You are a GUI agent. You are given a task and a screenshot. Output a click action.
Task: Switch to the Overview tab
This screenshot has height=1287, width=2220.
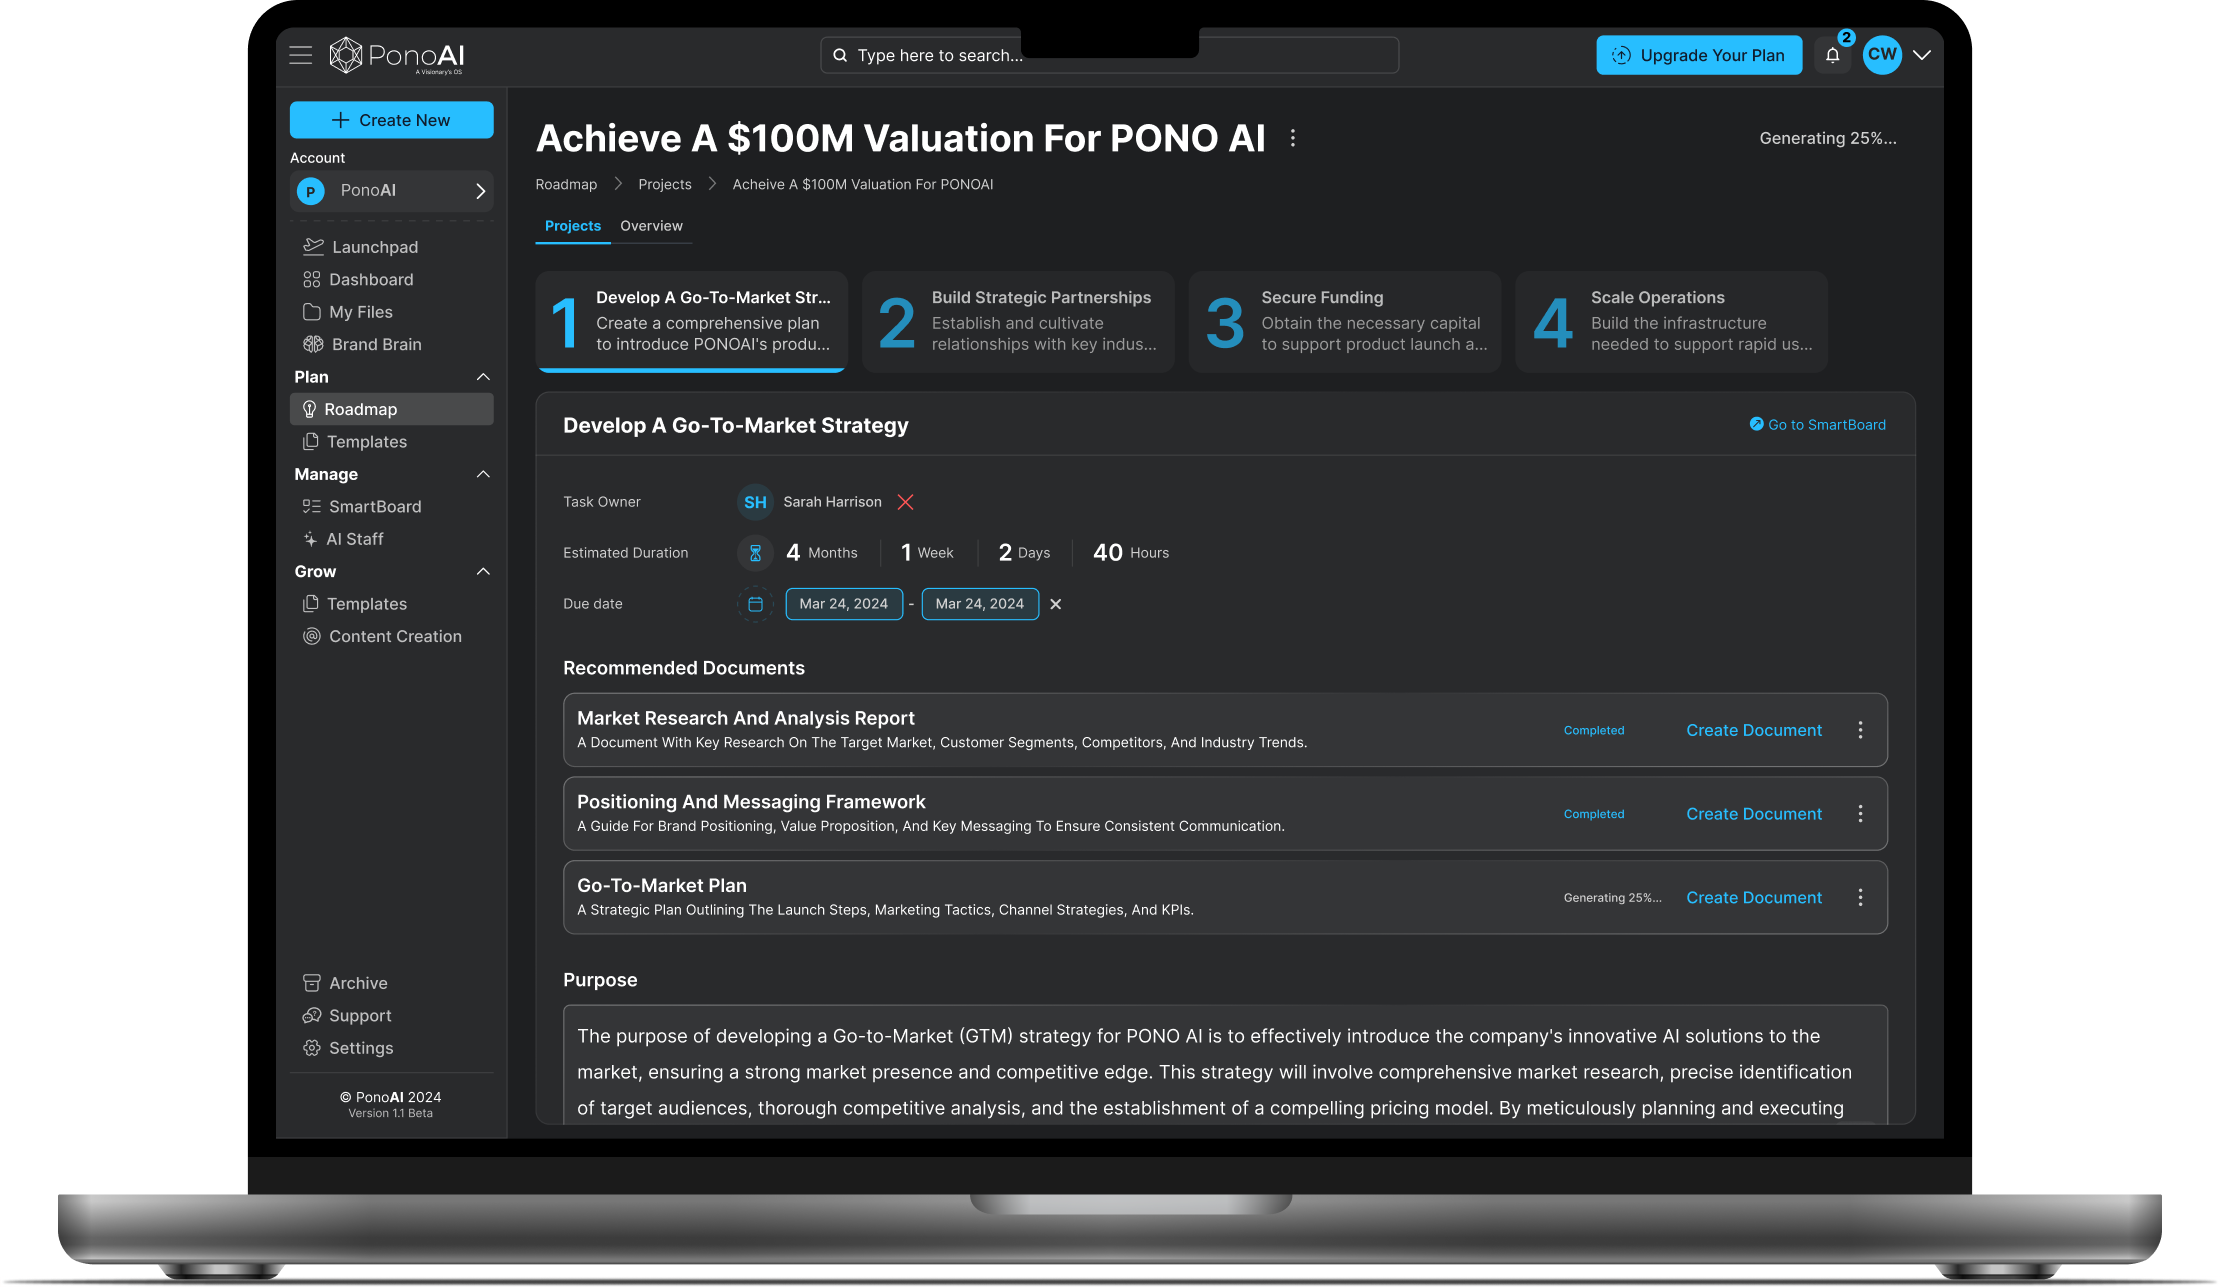click(x=651, y=226)
